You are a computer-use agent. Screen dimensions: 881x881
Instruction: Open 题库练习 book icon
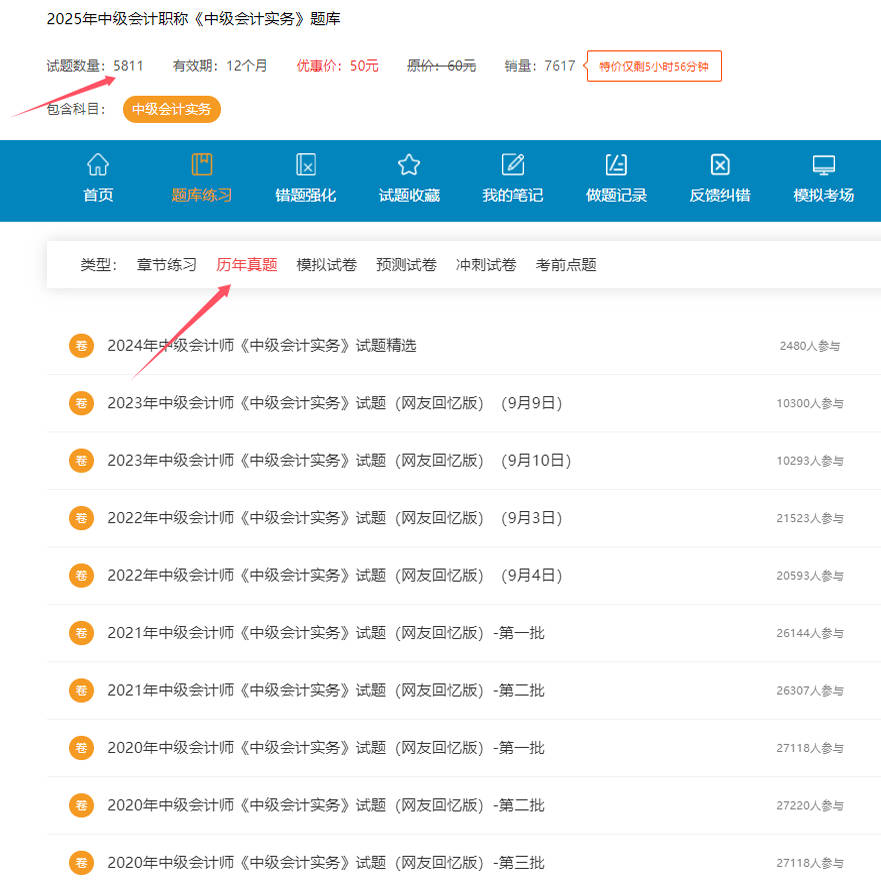click(x=202, y=165)
